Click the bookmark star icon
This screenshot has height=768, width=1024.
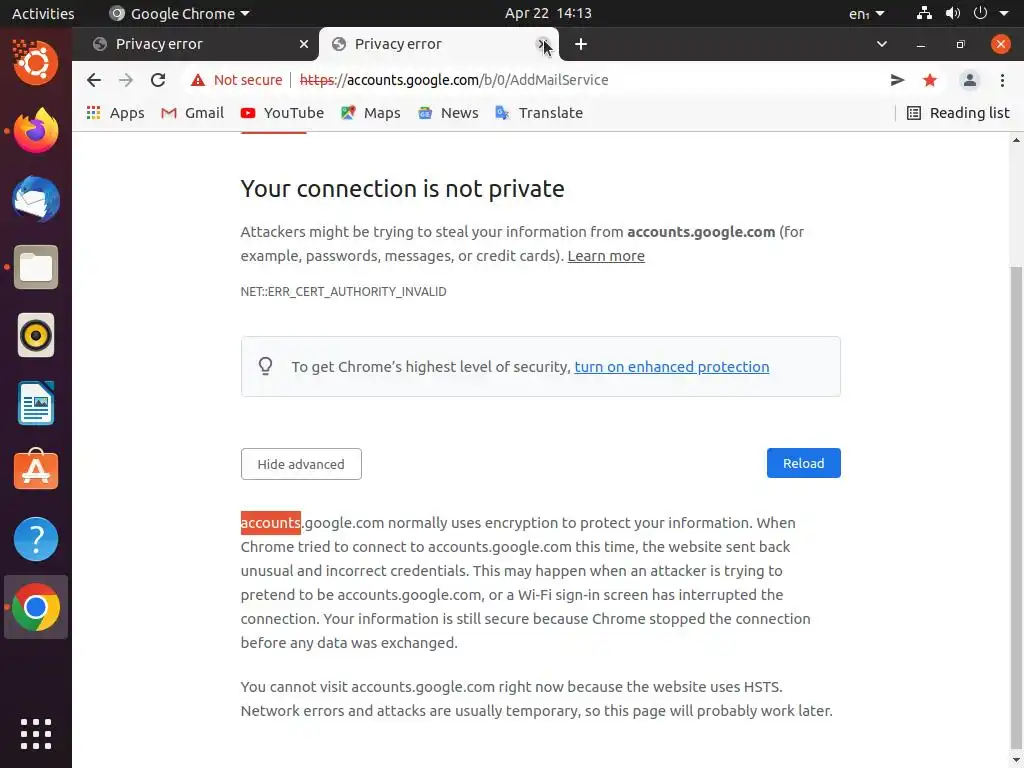tap(930, 80)
